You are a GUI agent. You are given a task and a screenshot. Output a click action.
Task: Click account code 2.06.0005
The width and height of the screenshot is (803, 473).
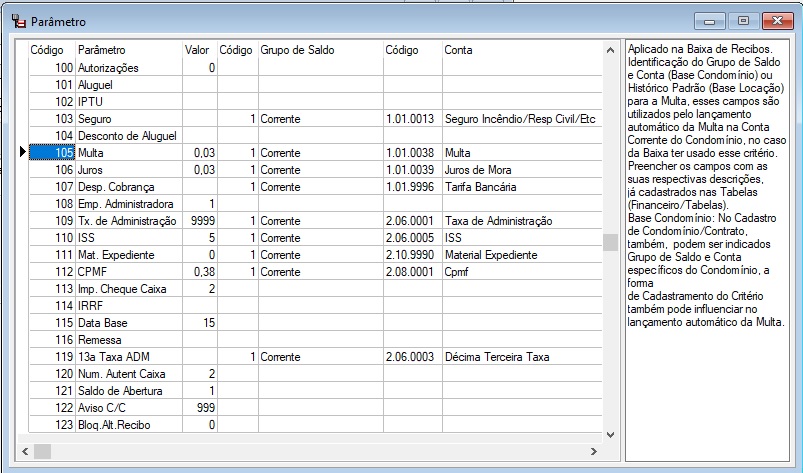coord(413,238)
